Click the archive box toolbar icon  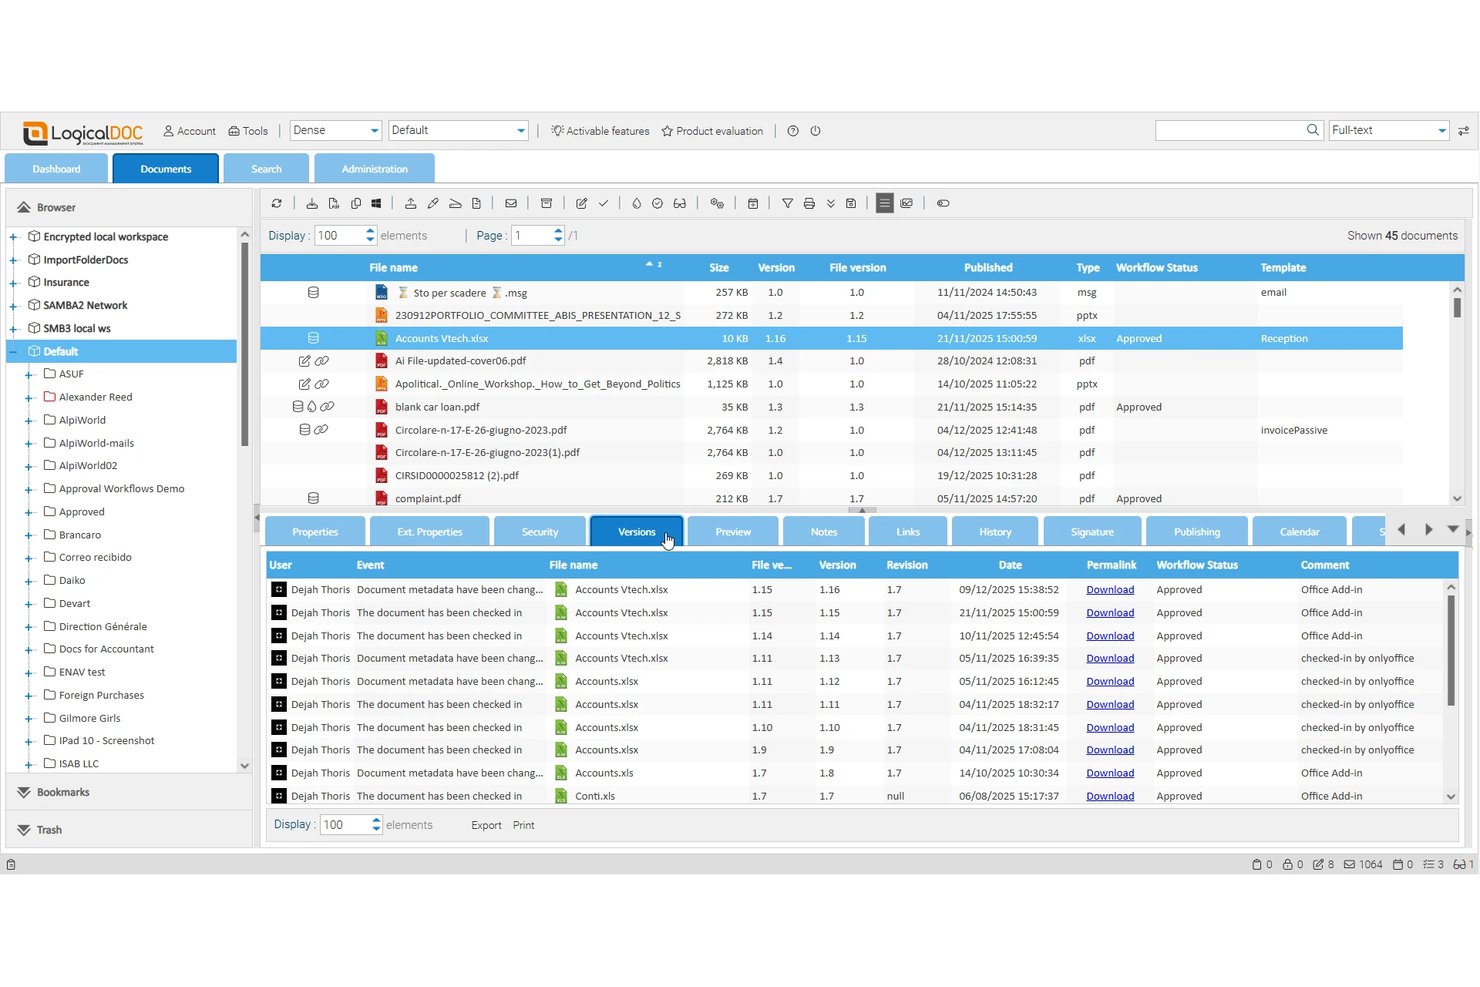[546, 203]
